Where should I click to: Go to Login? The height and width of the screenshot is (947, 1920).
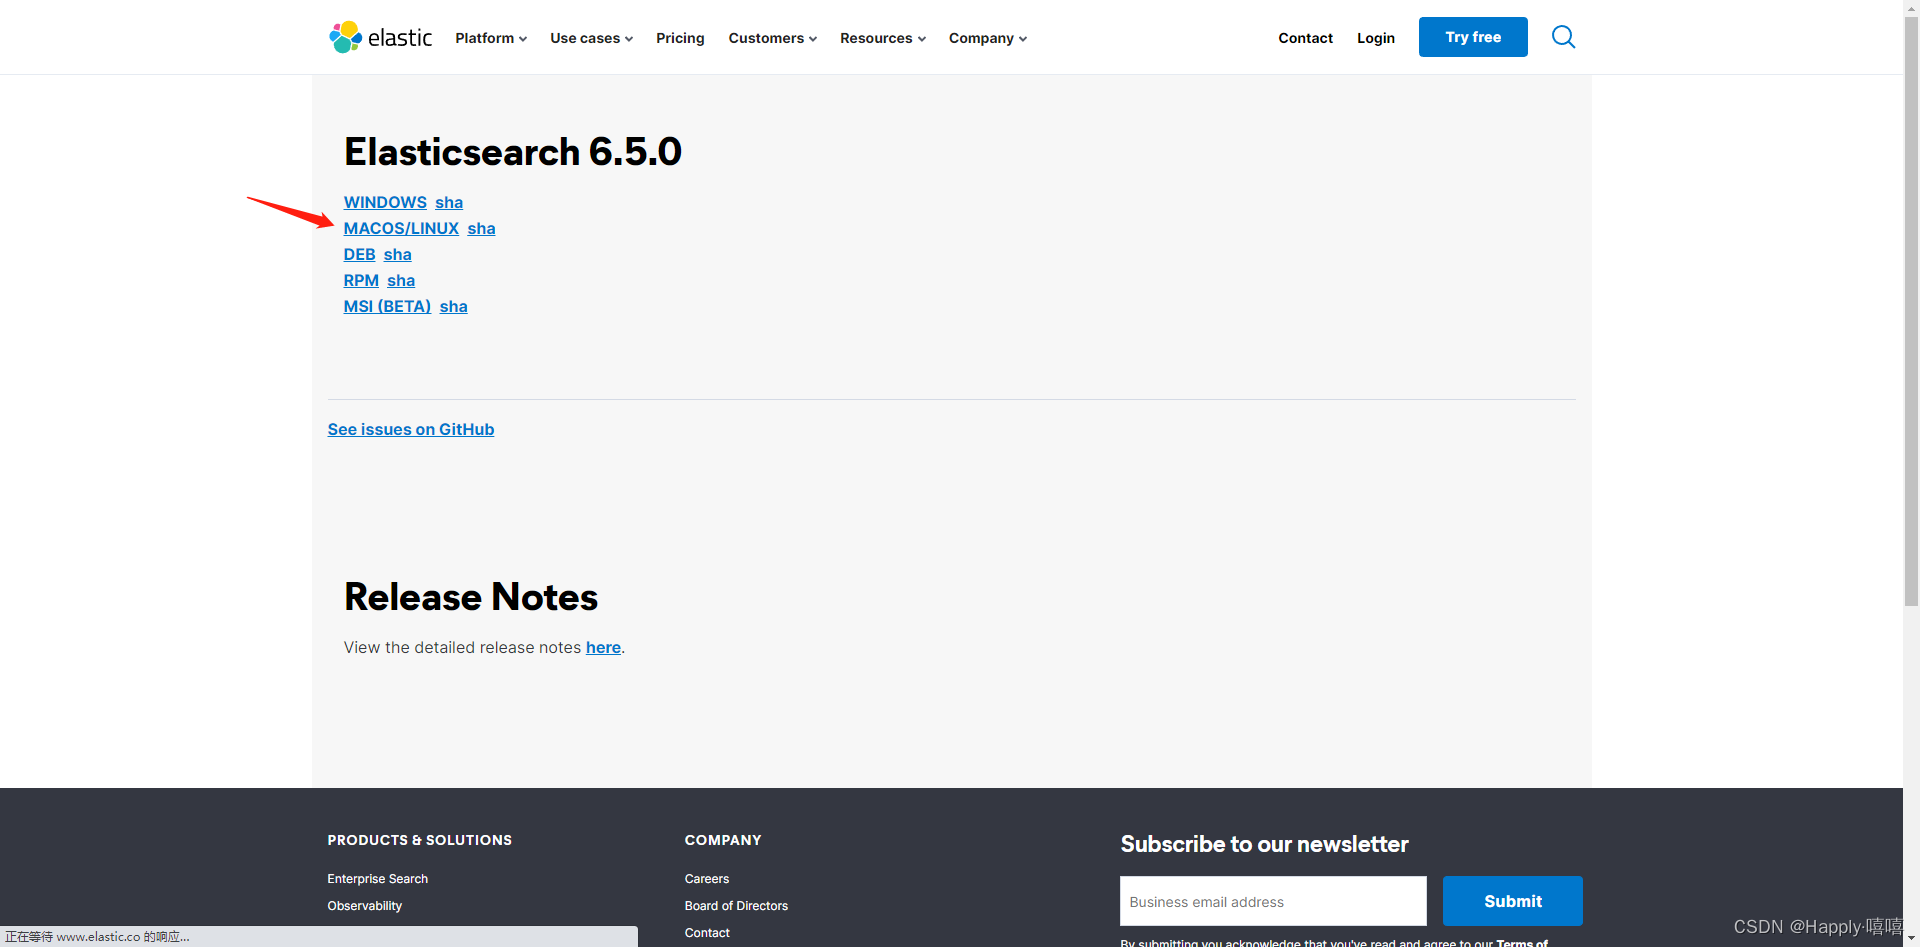[x=1375, y=38]
